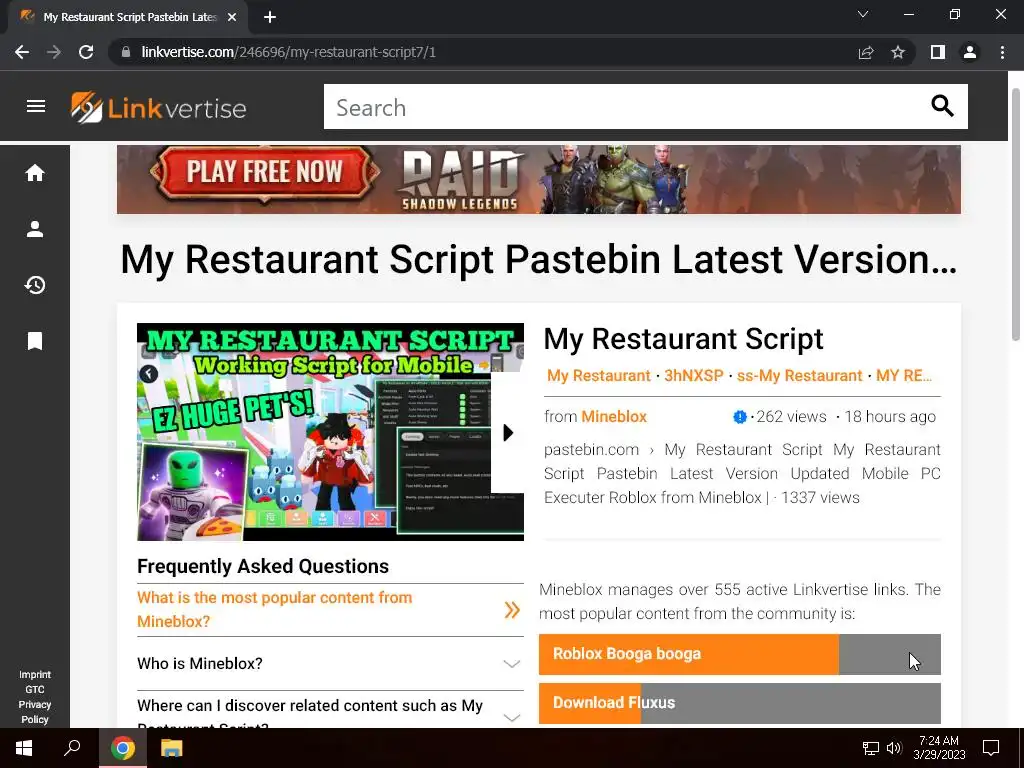Open File Explorer from taskbar
This screenshot has width=1024, height=768.
(x=172, y=748)
